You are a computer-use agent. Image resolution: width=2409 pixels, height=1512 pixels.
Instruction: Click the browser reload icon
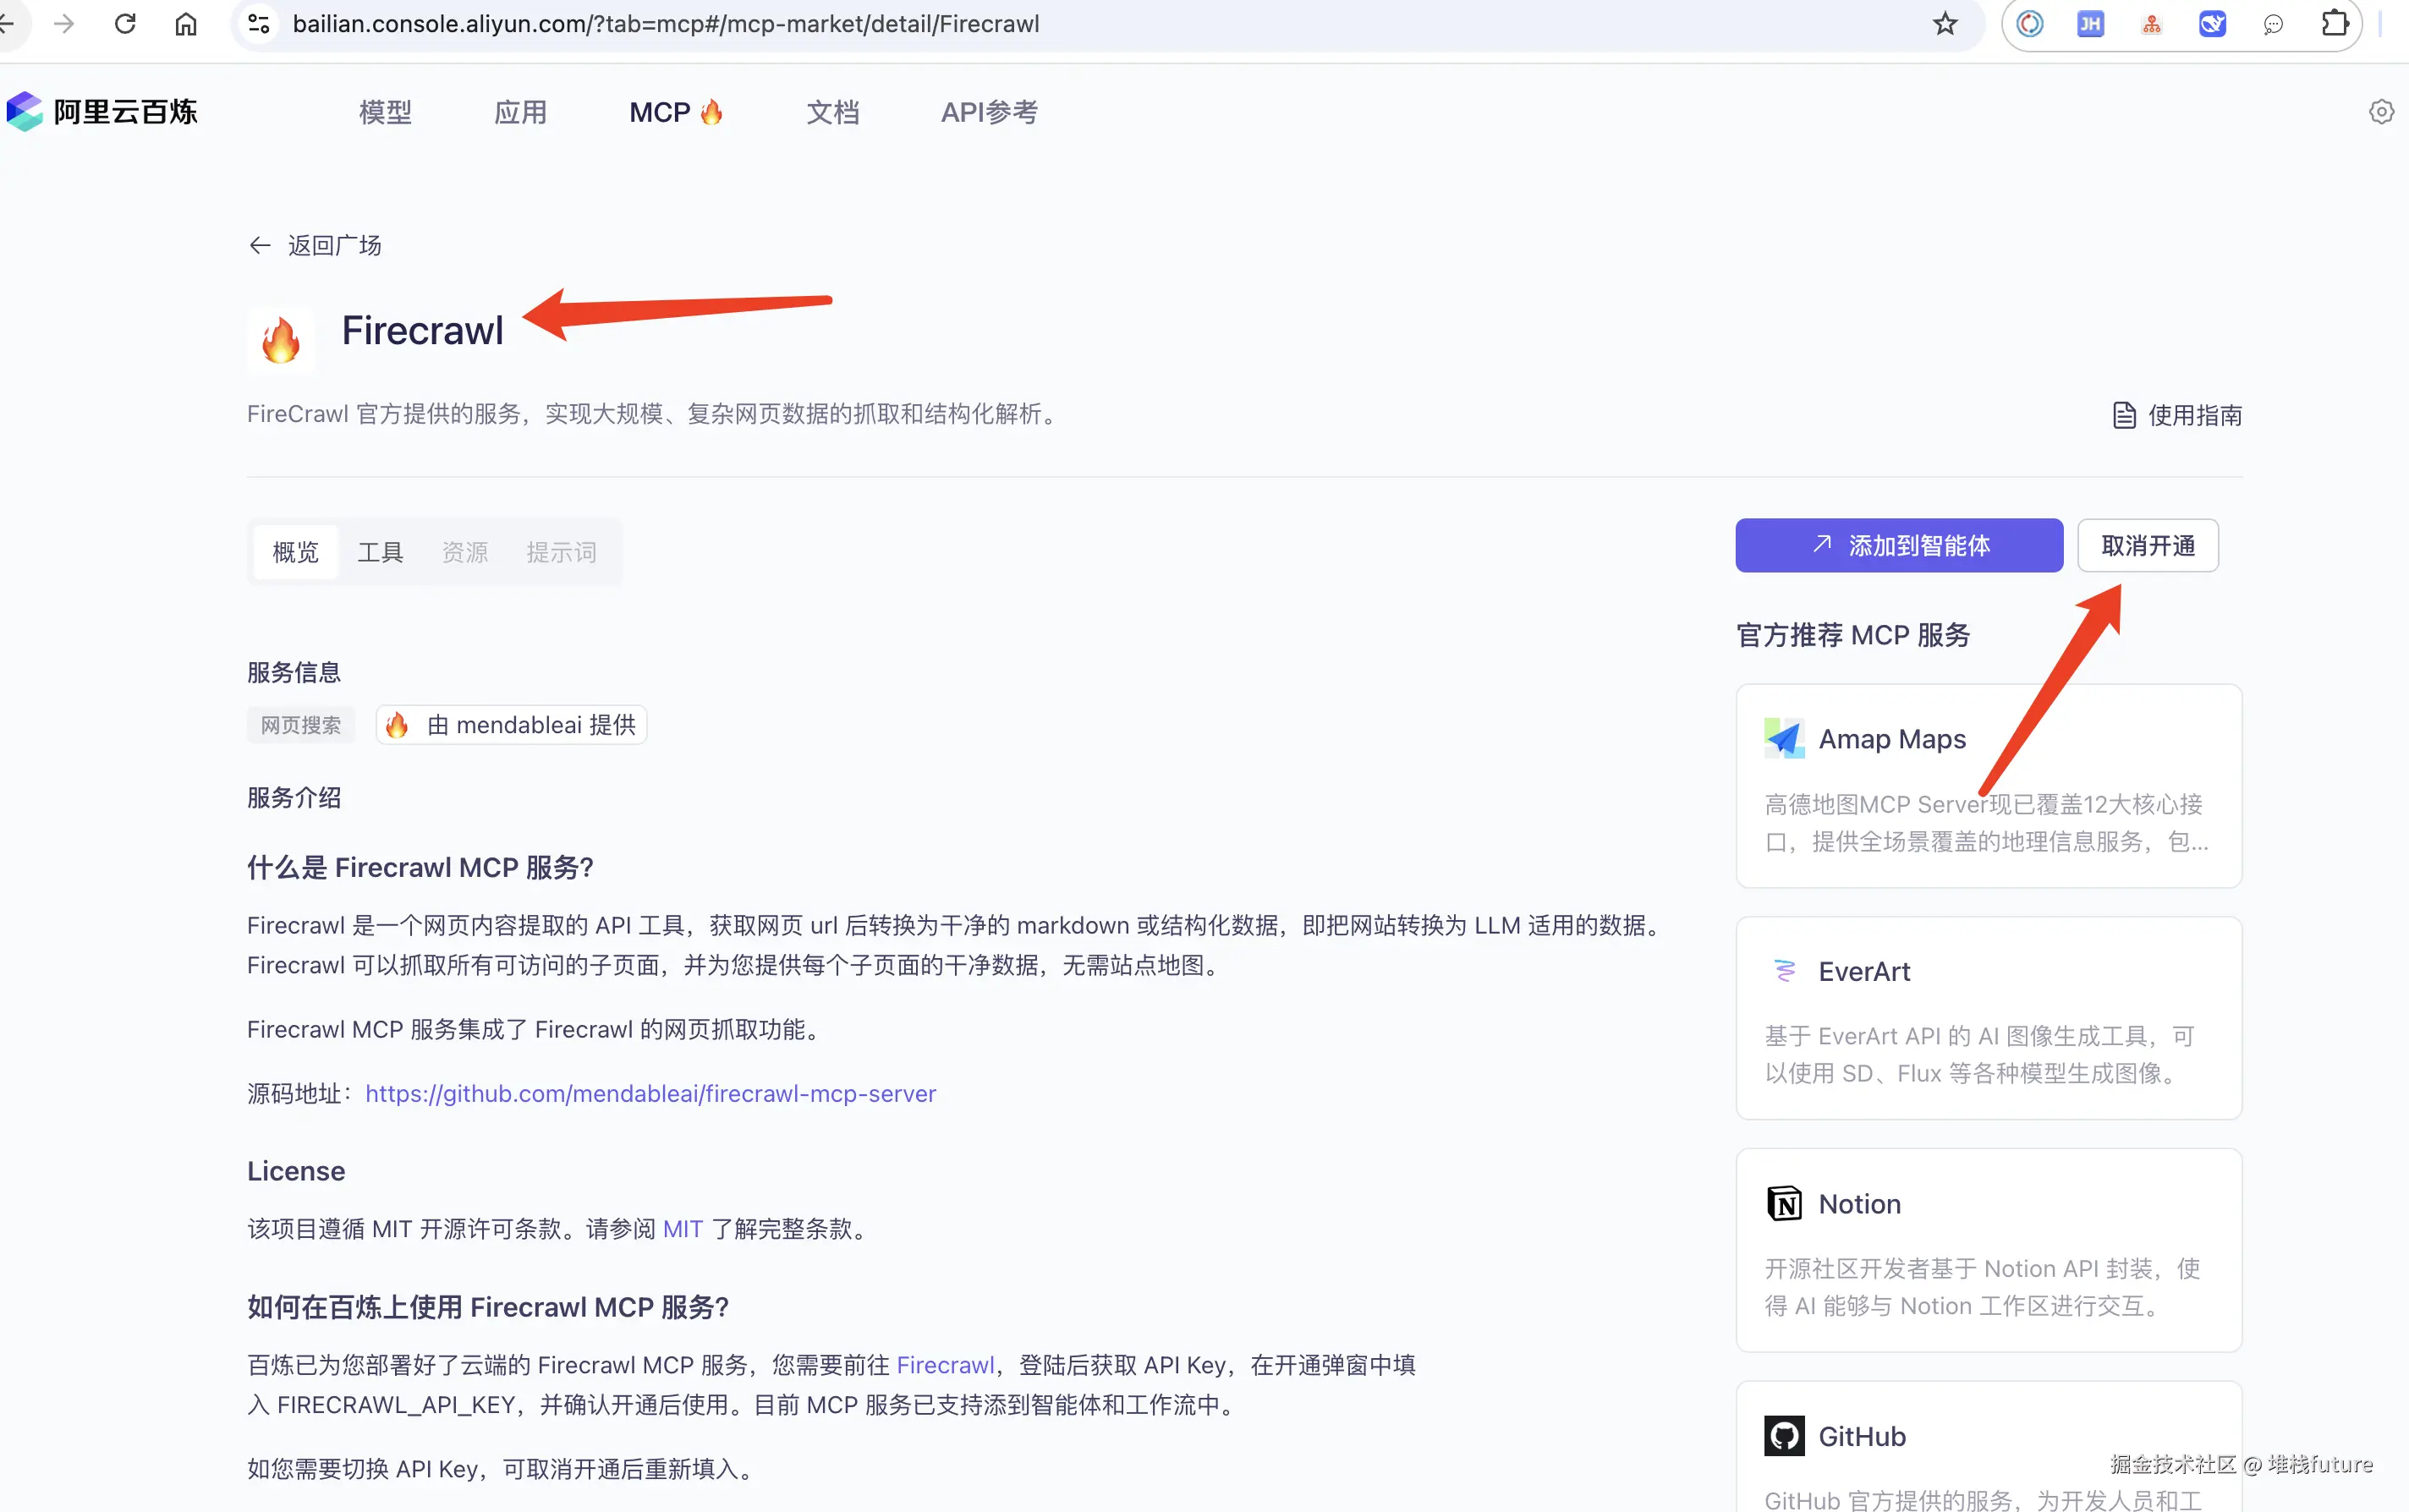[125, 23]
